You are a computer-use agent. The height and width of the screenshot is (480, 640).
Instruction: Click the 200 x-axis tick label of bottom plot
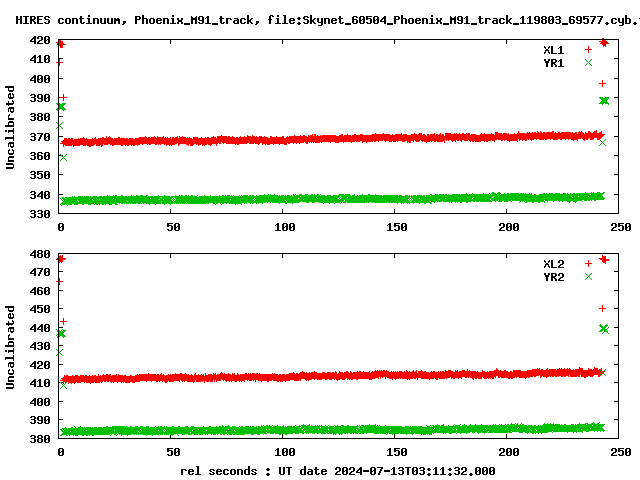coord(509,452)
